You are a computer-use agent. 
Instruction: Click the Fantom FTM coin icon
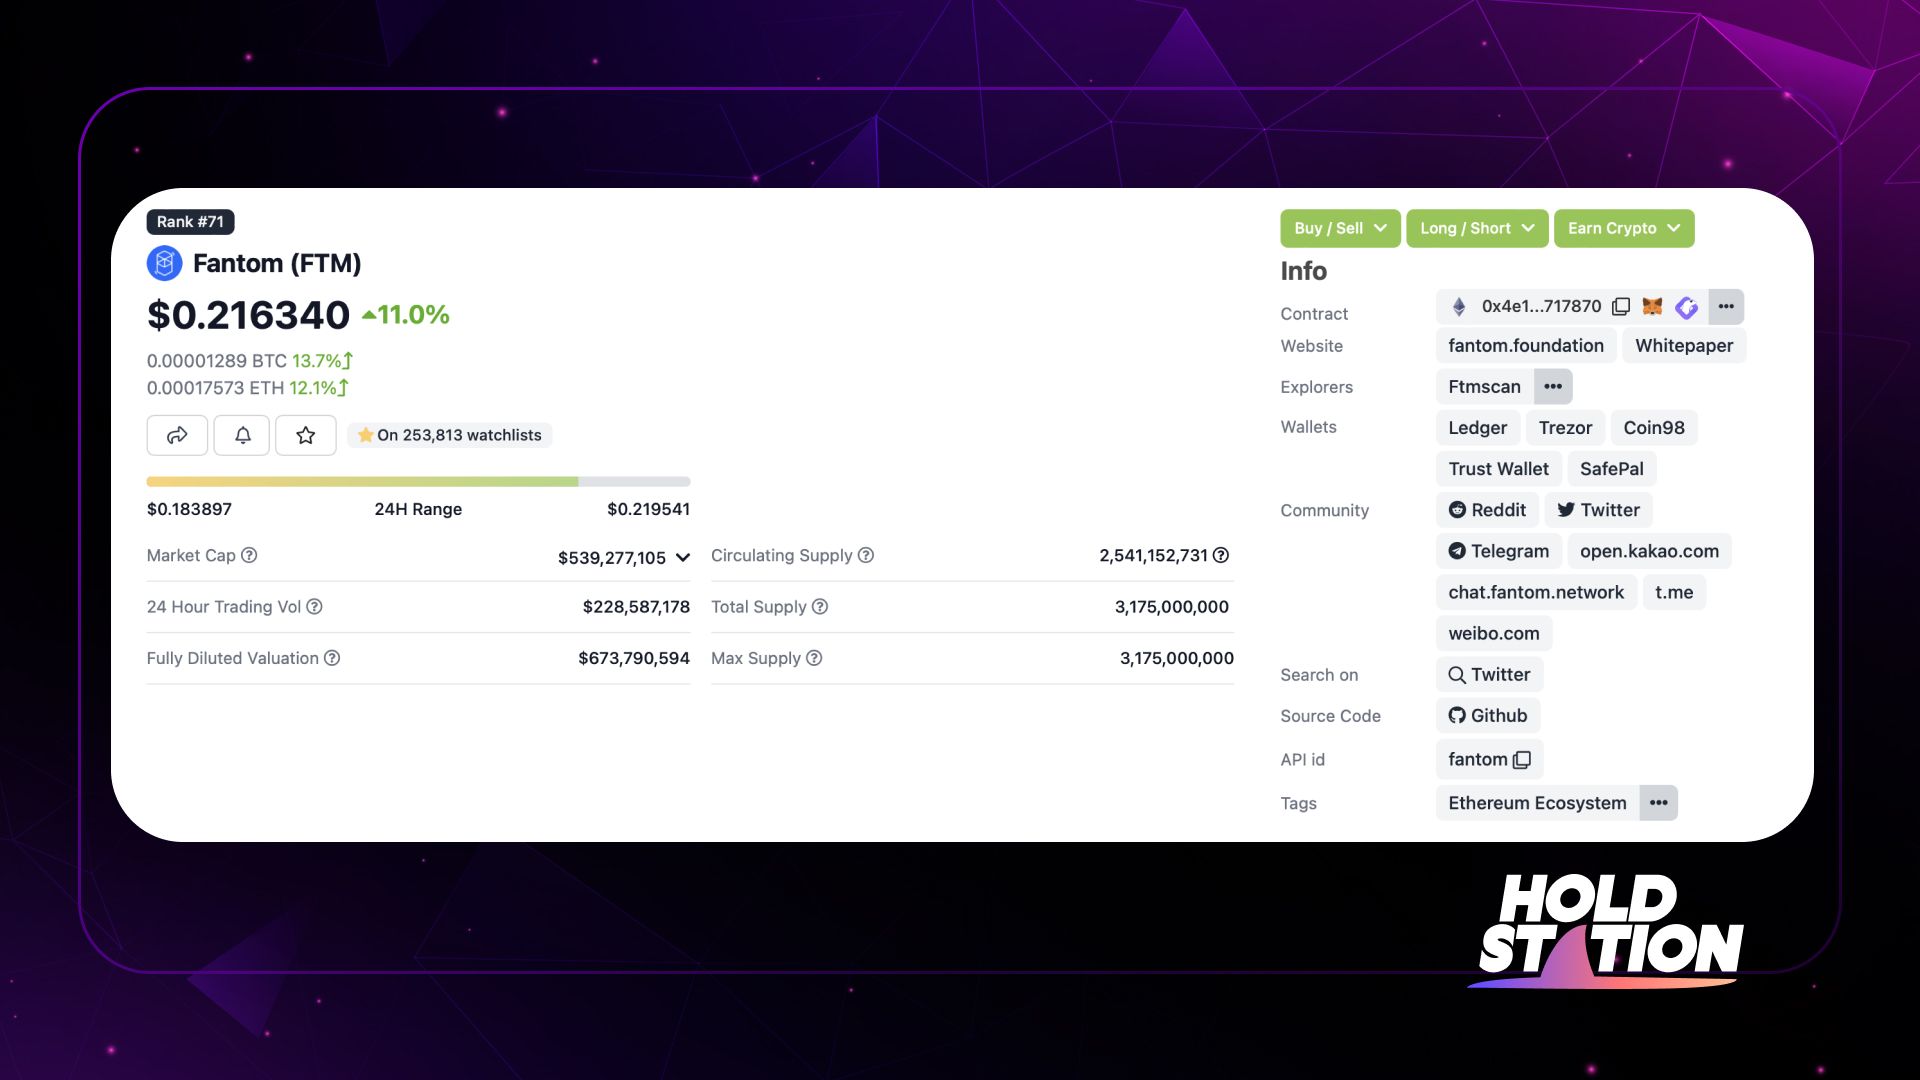click(x=164, y=261)
